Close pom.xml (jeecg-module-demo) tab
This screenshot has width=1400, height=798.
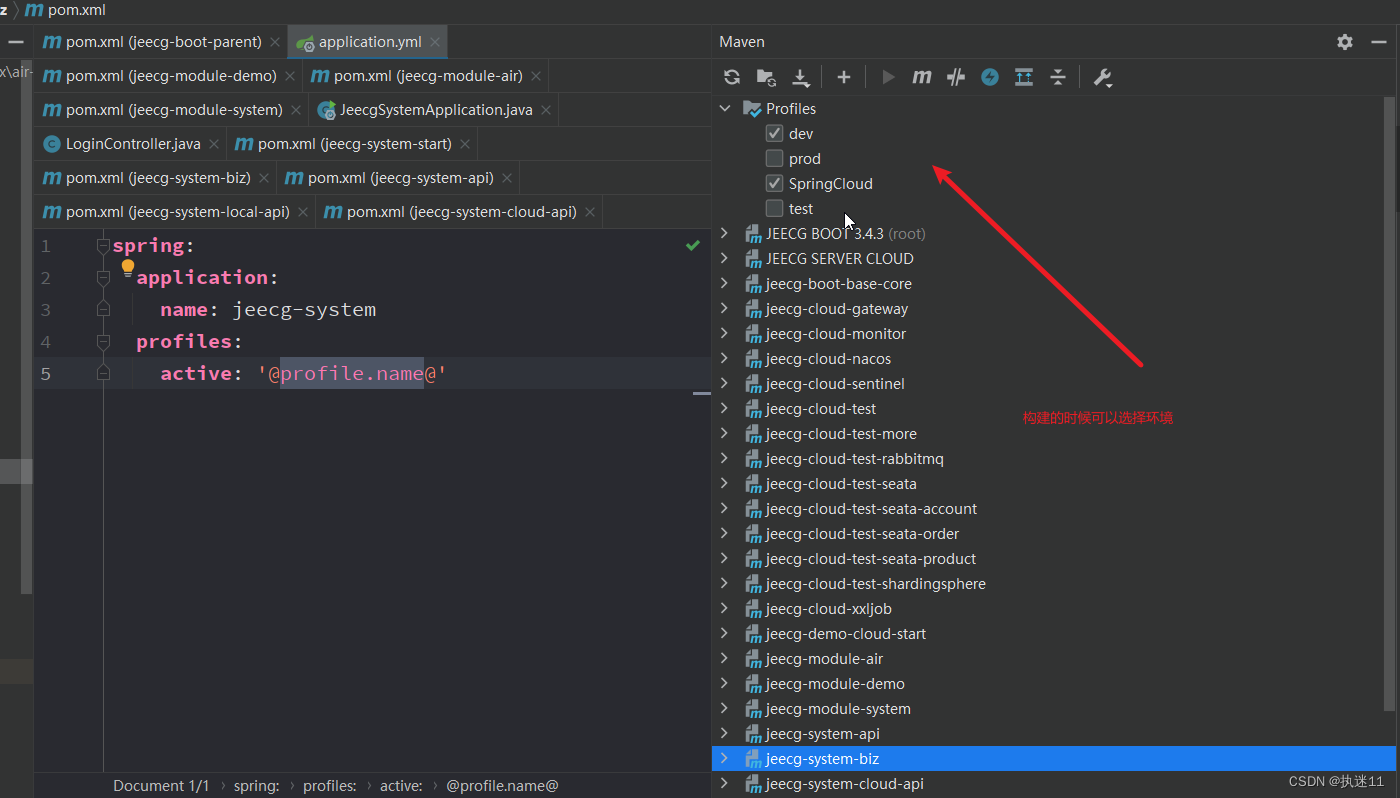(x=290, y=76)
